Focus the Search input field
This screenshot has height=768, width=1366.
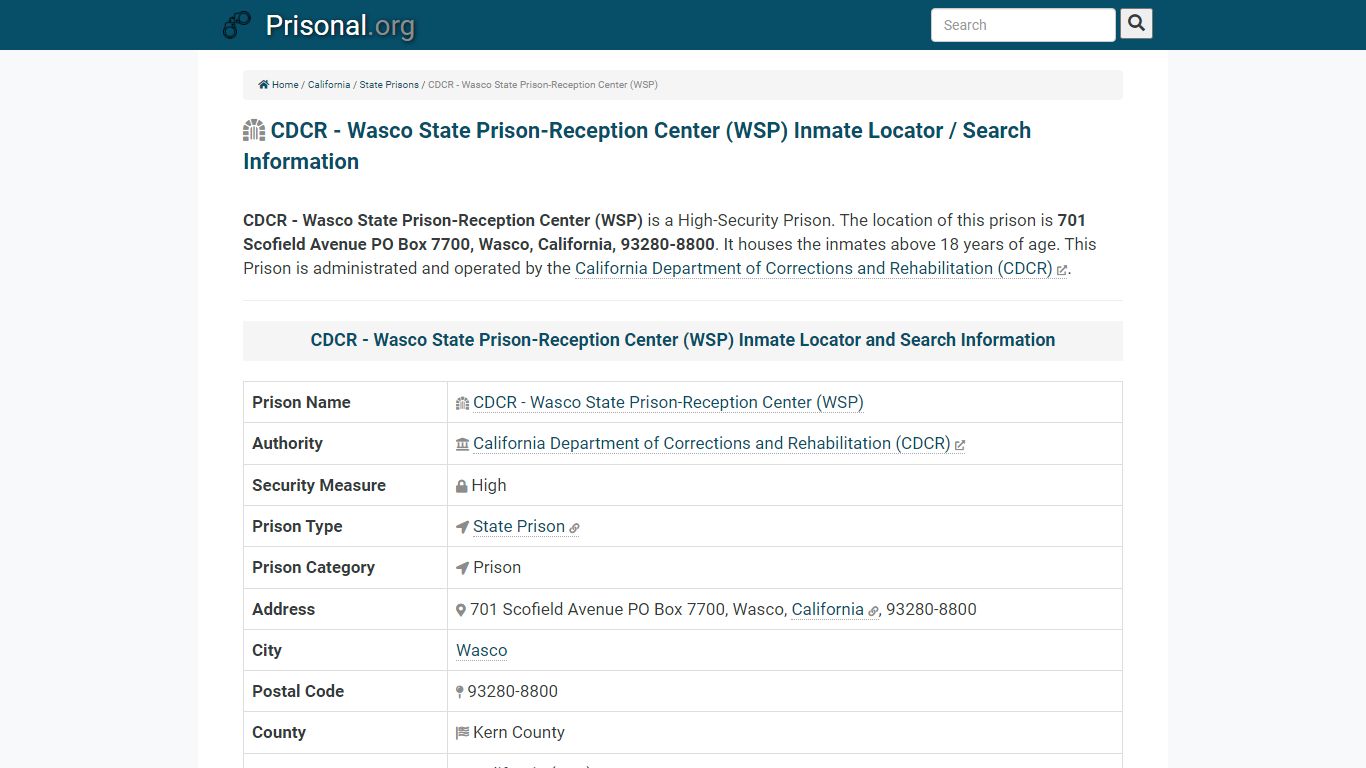(x=1023, y=25)
